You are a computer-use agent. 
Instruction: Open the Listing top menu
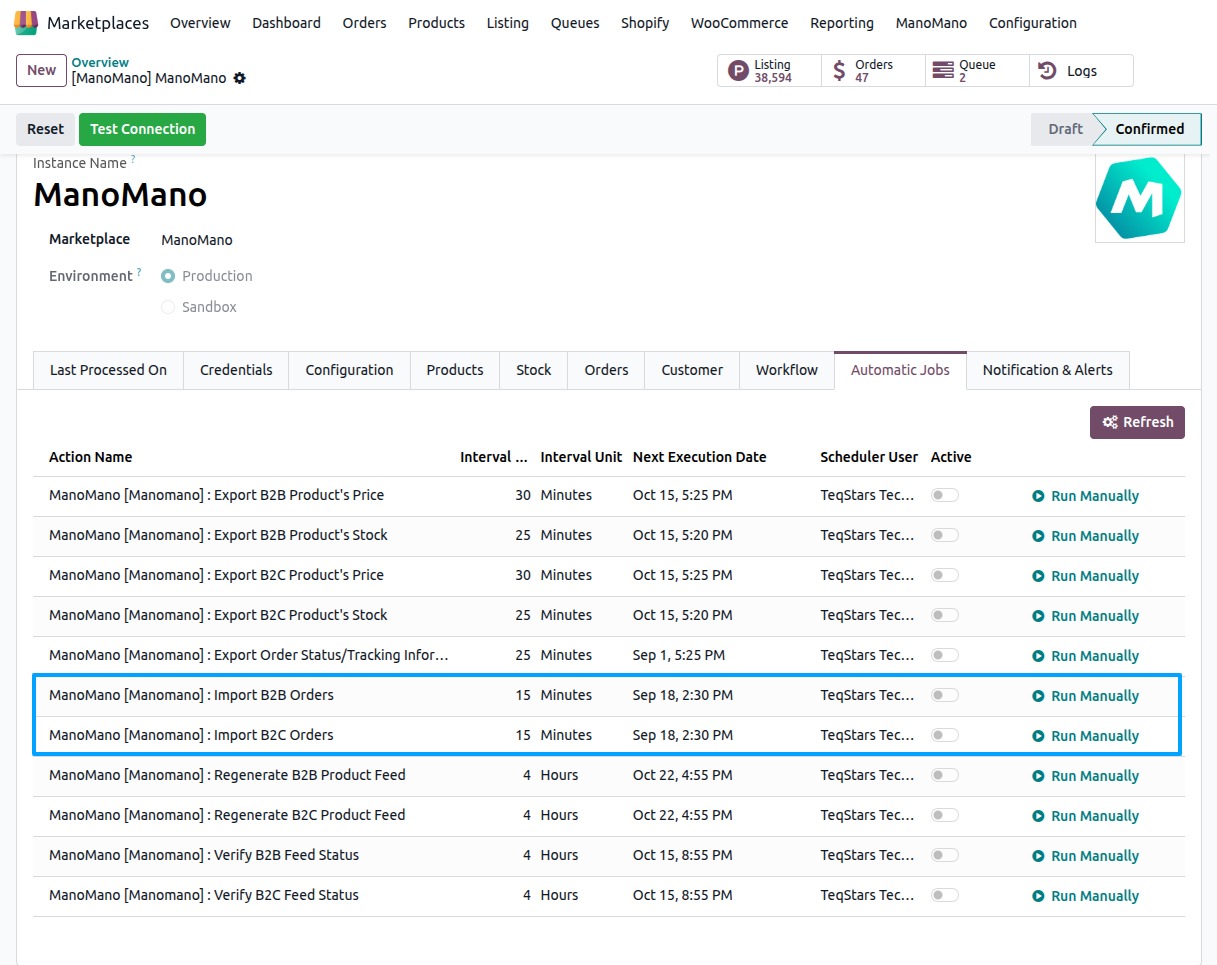coord(508,22)
